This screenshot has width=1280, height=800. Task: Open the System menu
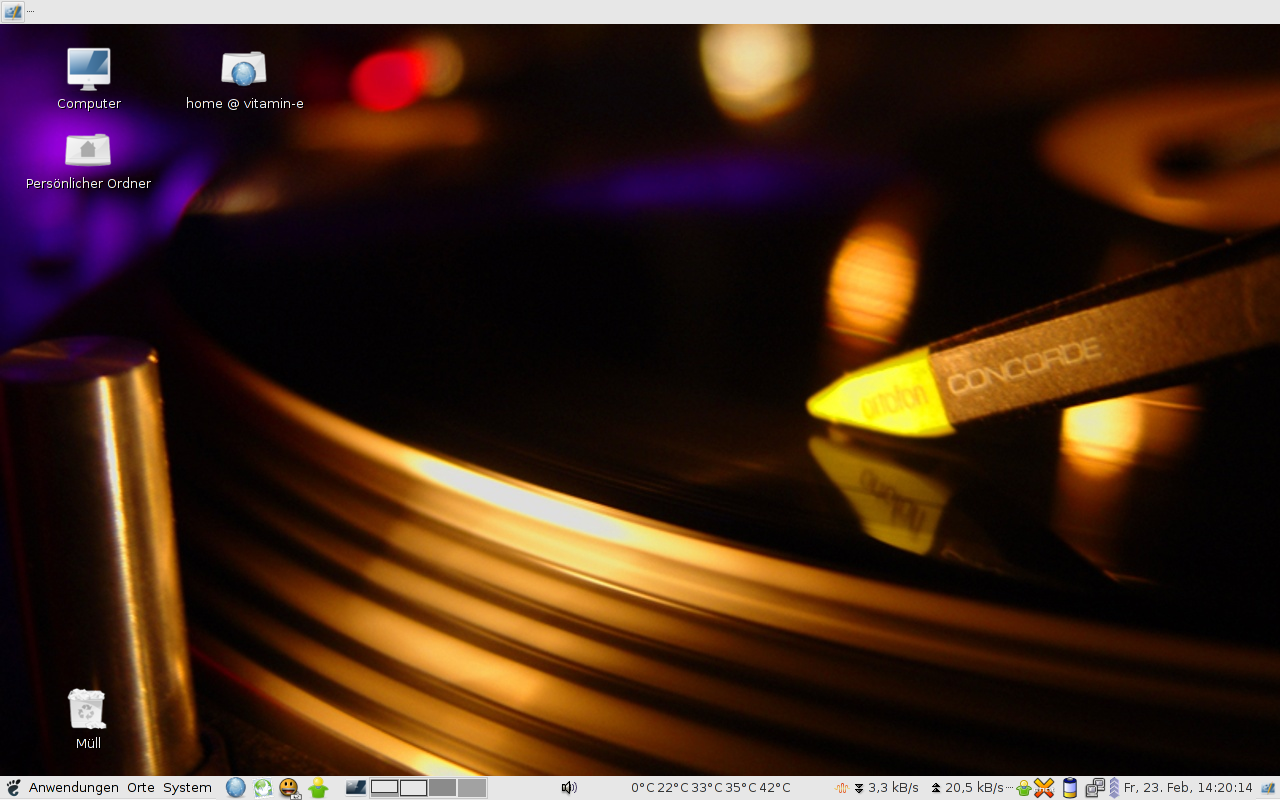click(188, 788)
